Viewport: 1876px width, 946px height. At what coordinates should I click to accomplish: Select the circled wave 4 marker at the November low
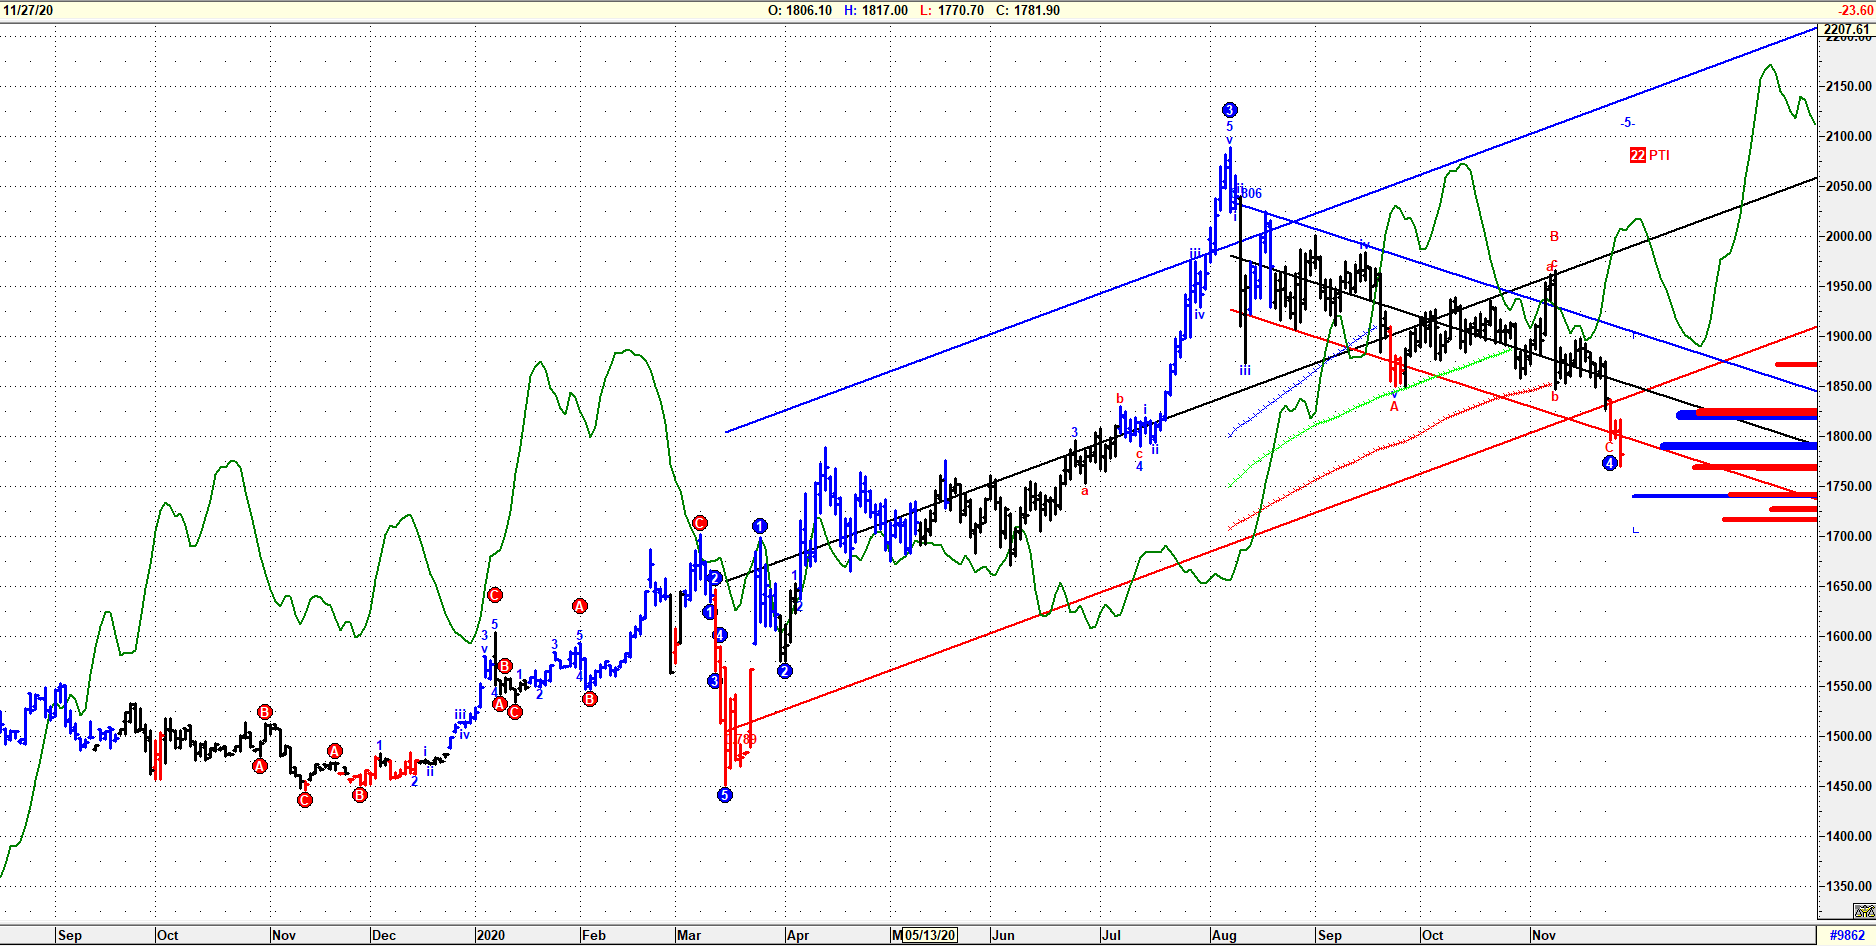(1609, 463)
